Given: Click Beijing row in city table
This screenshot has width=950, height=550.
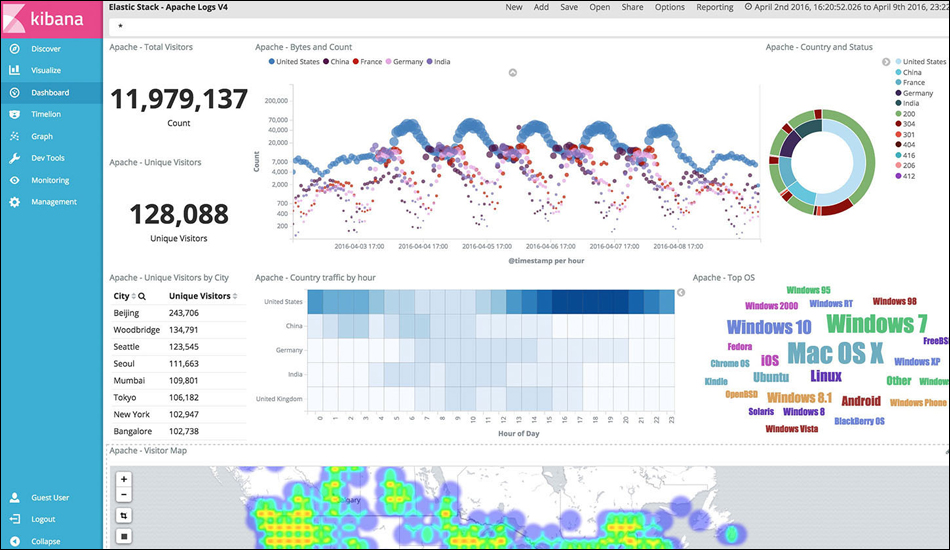Looking at the screenshot, I should click(178, 313).
